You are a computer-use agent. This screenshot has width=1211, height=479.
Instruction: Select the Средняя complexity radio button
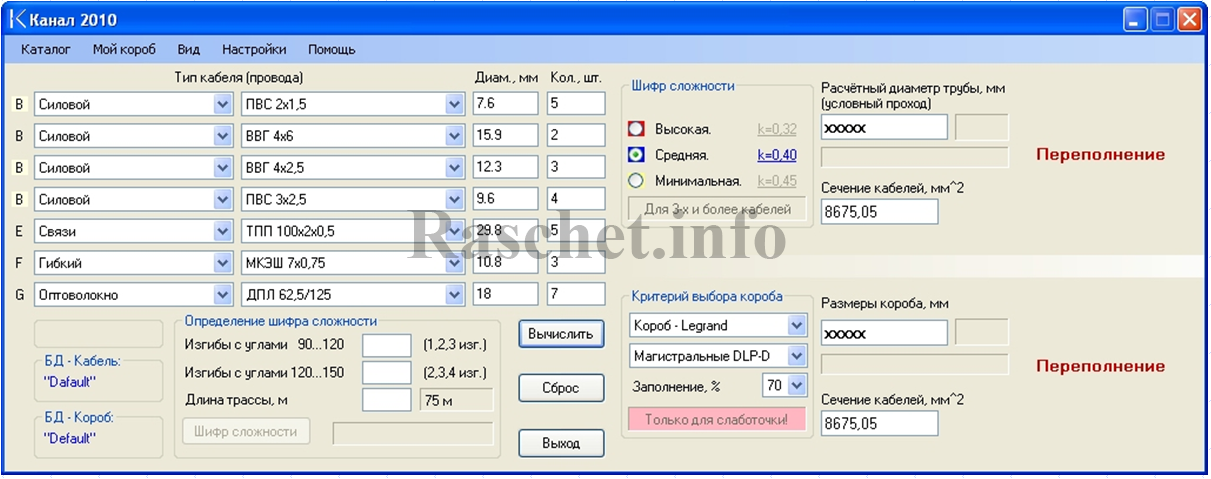tap(636, 155)
